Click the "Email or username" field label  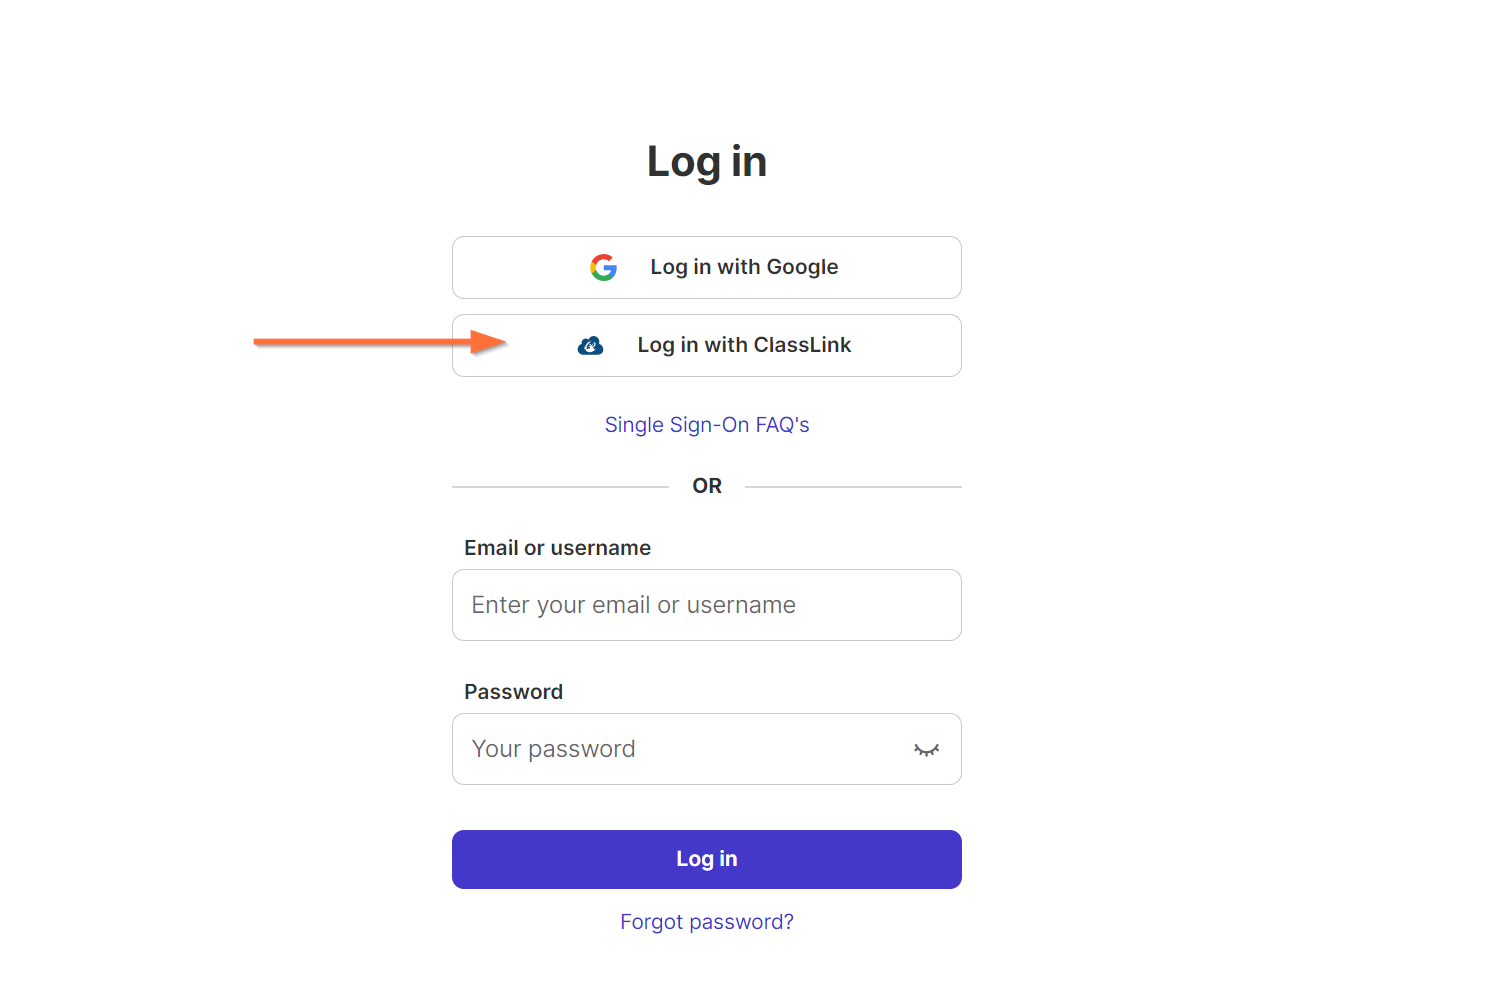[x=558, y=548]
